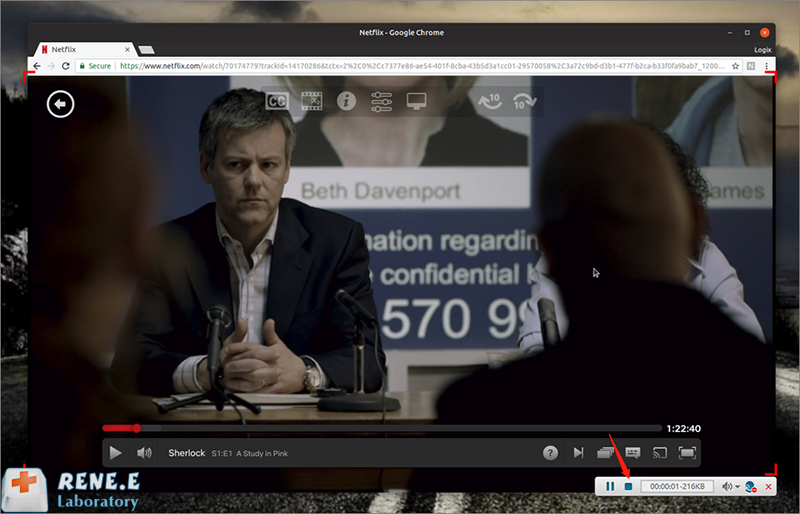This screenshot has width=800, height=514.
Task: Click the 00:00:01-216KB recording status field
Action: pos(677,486)
